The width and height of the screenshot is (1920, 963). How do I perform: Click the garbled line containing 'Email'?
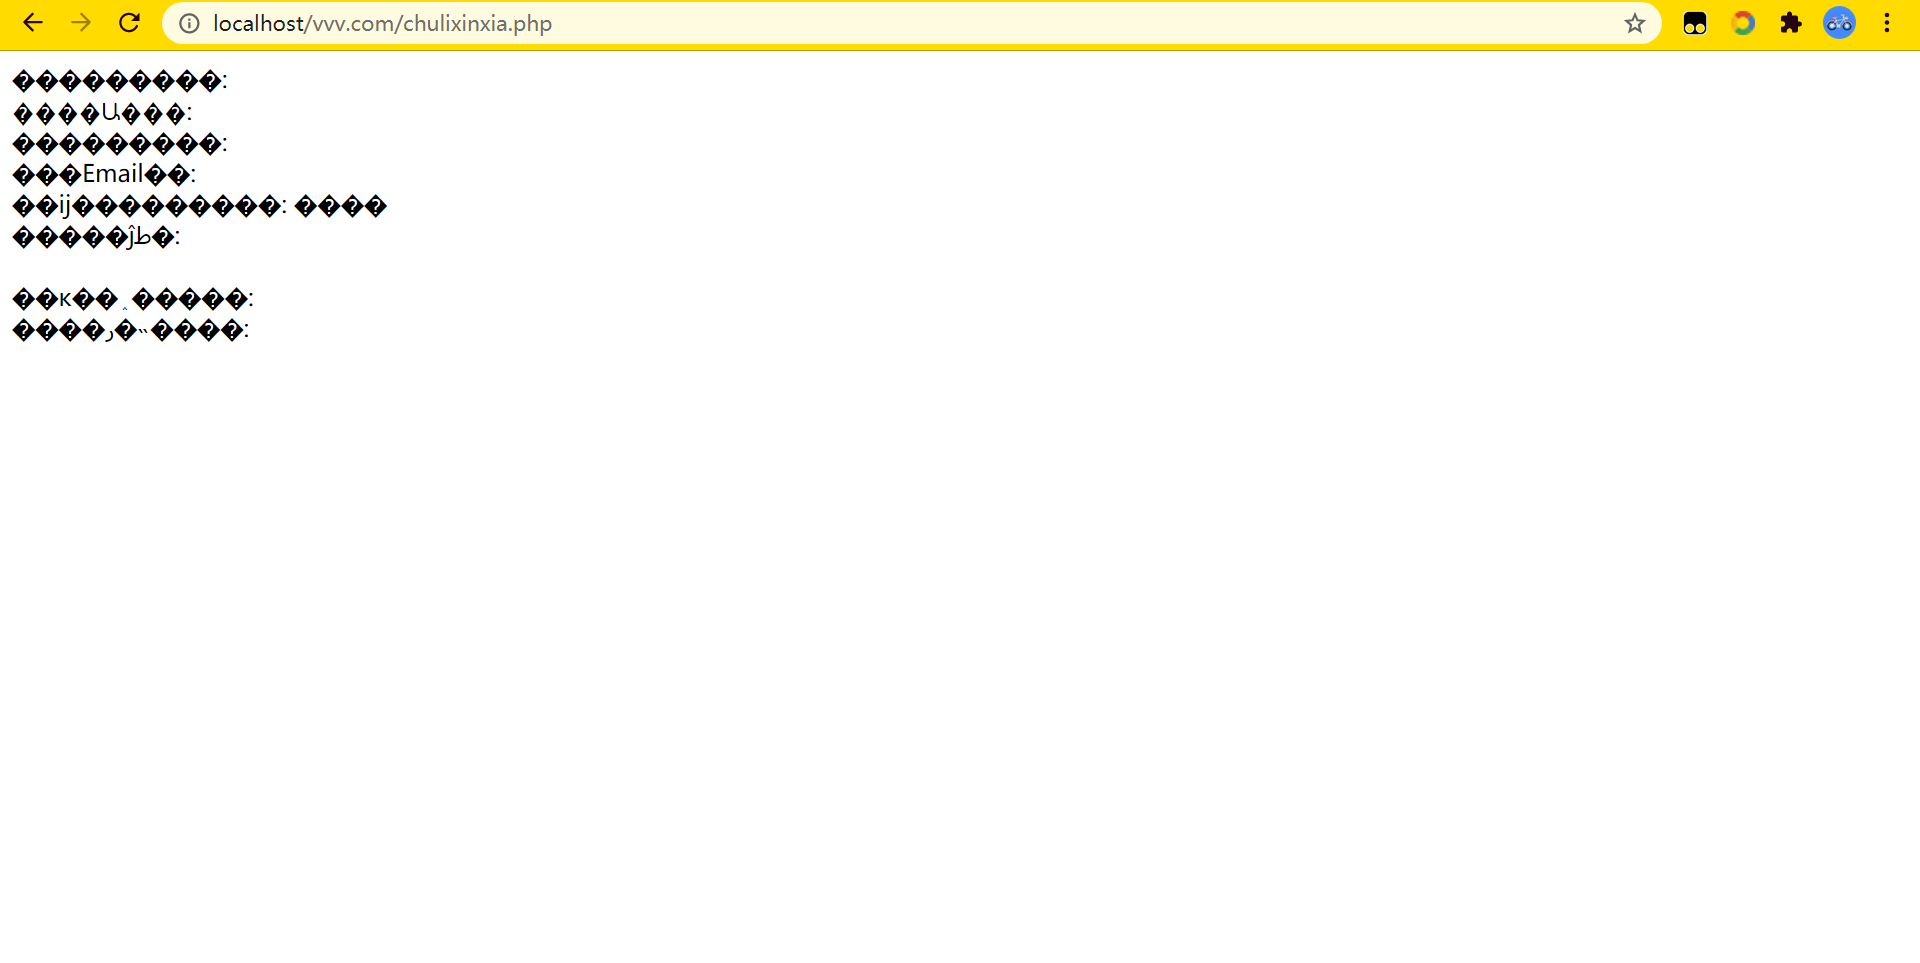[x=105, y=175]
